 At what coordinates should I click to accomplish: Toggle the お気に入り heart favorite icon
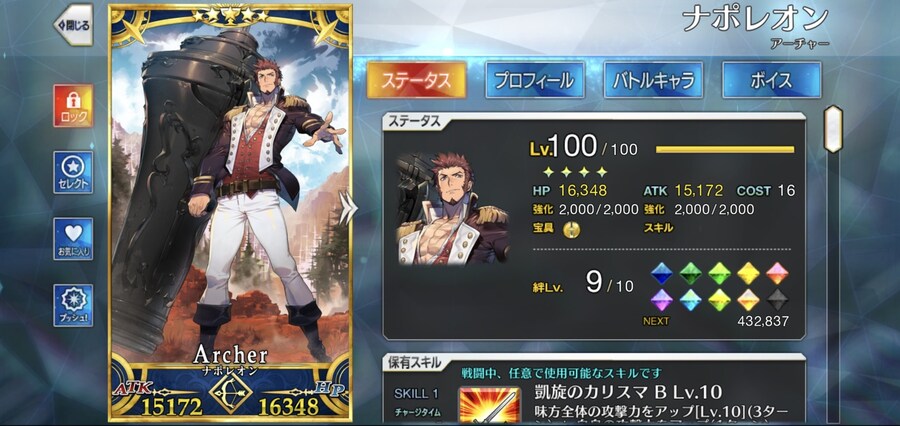pyautogui.click(x=73, y=239)
